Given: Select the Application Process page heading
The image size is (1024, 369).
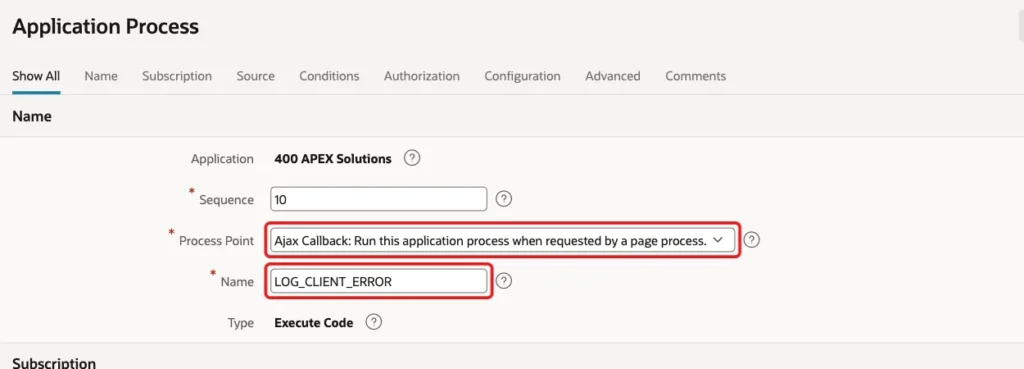Looking at the screenshot, I should click(106, 27).
